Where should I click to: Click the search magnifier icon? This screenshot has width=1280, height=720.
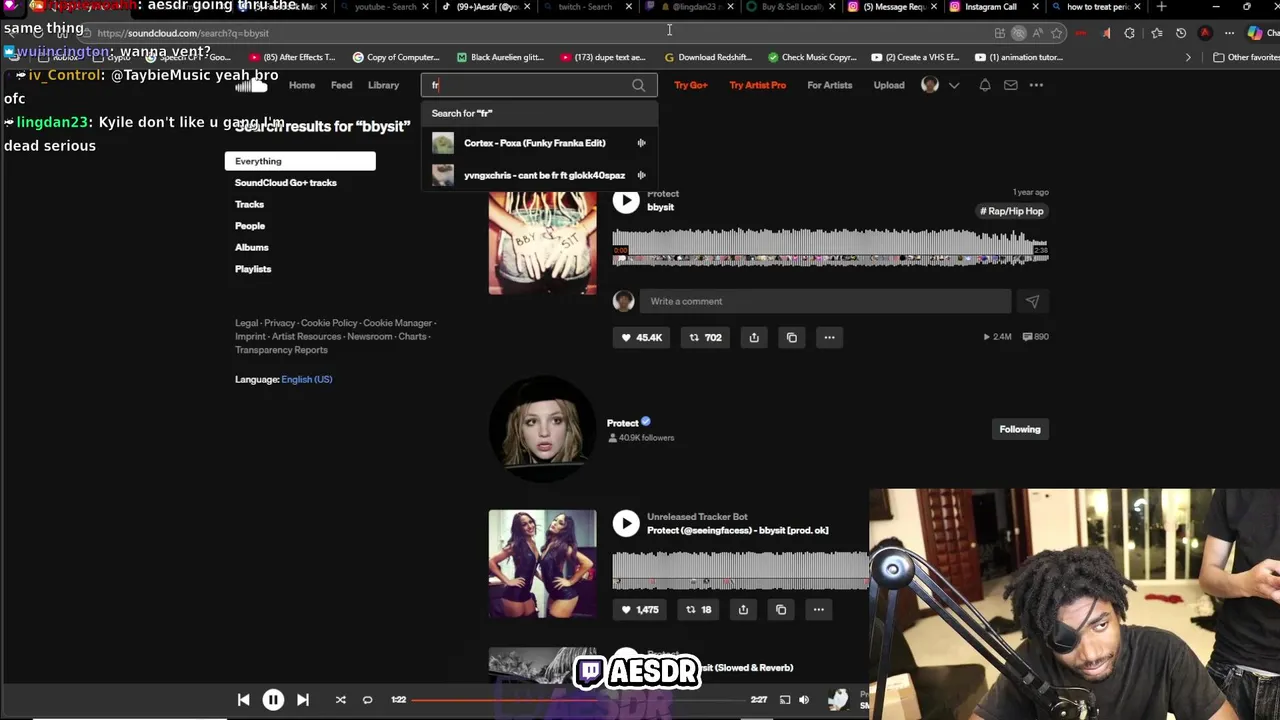coord(638,85)
